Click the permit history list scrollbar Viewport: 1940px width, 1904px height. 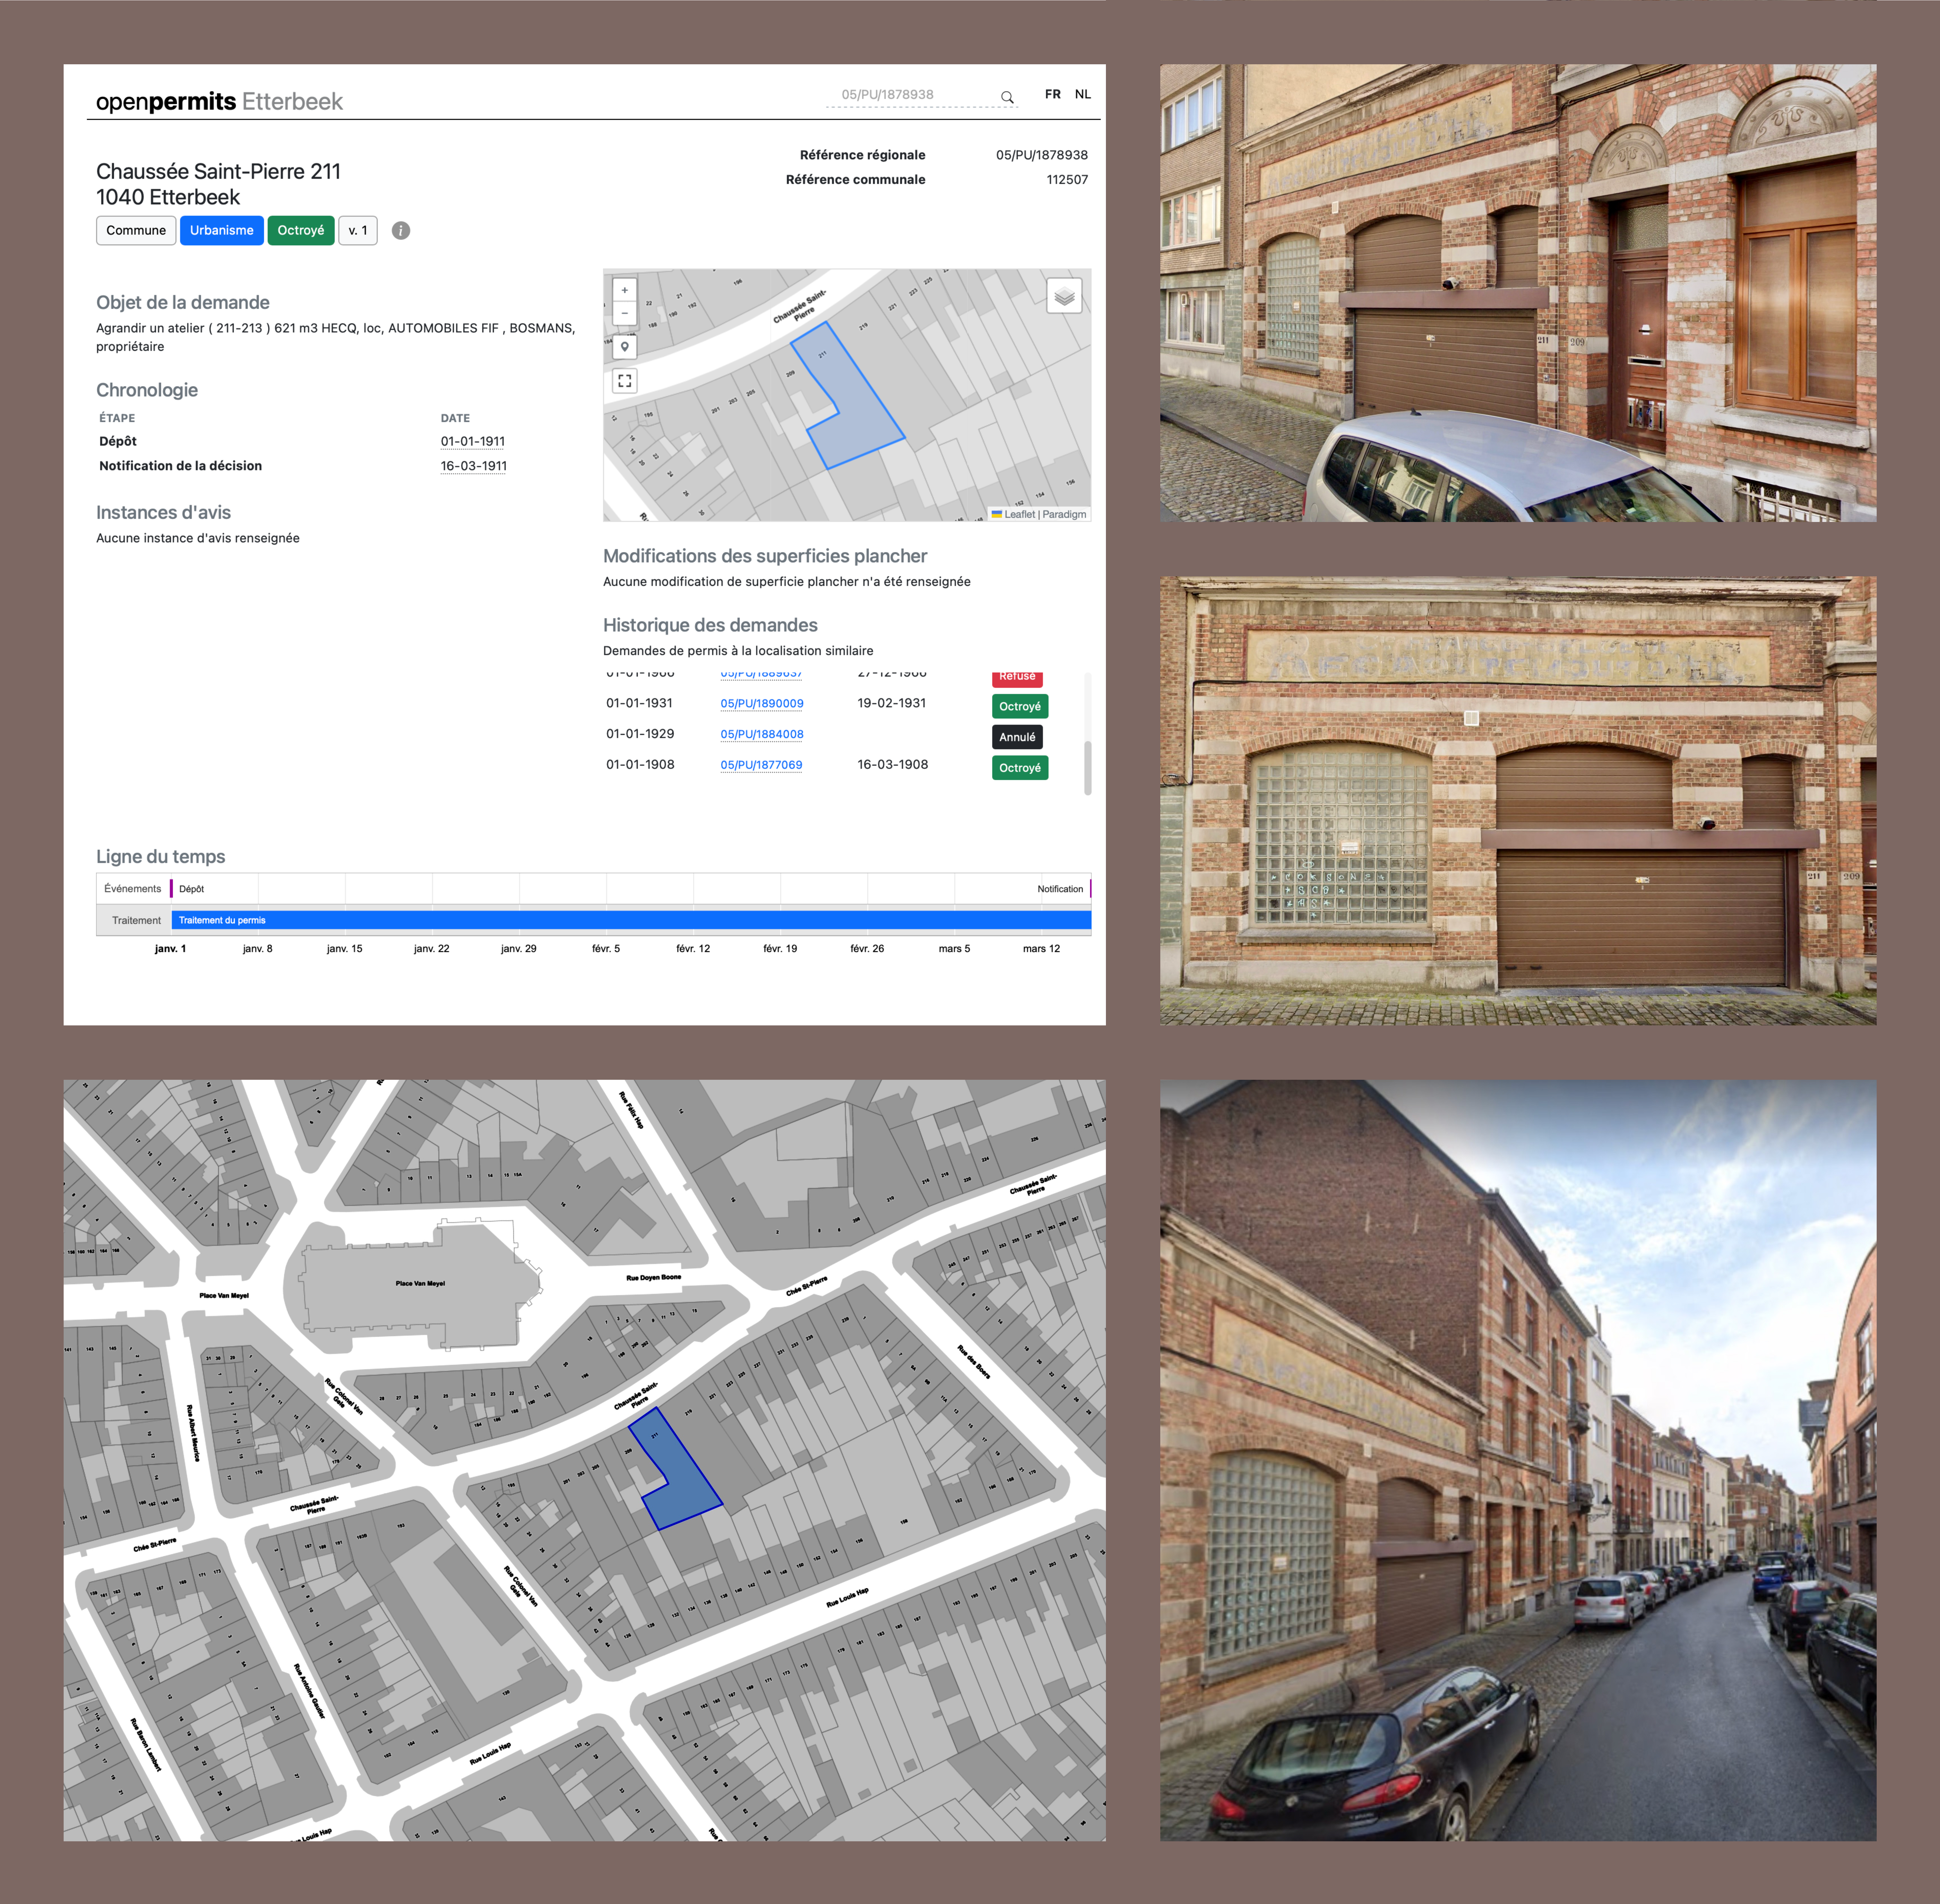(1088, 768)
